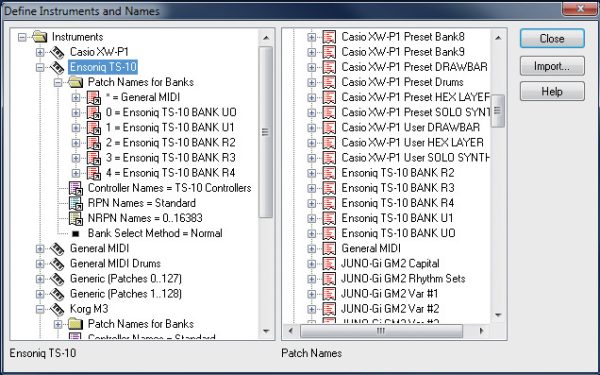The height and width of the screenshot is (375, 600).
Task: Collapse the Ensoniq TS-10 instrument node
Action: pos(40,67)
